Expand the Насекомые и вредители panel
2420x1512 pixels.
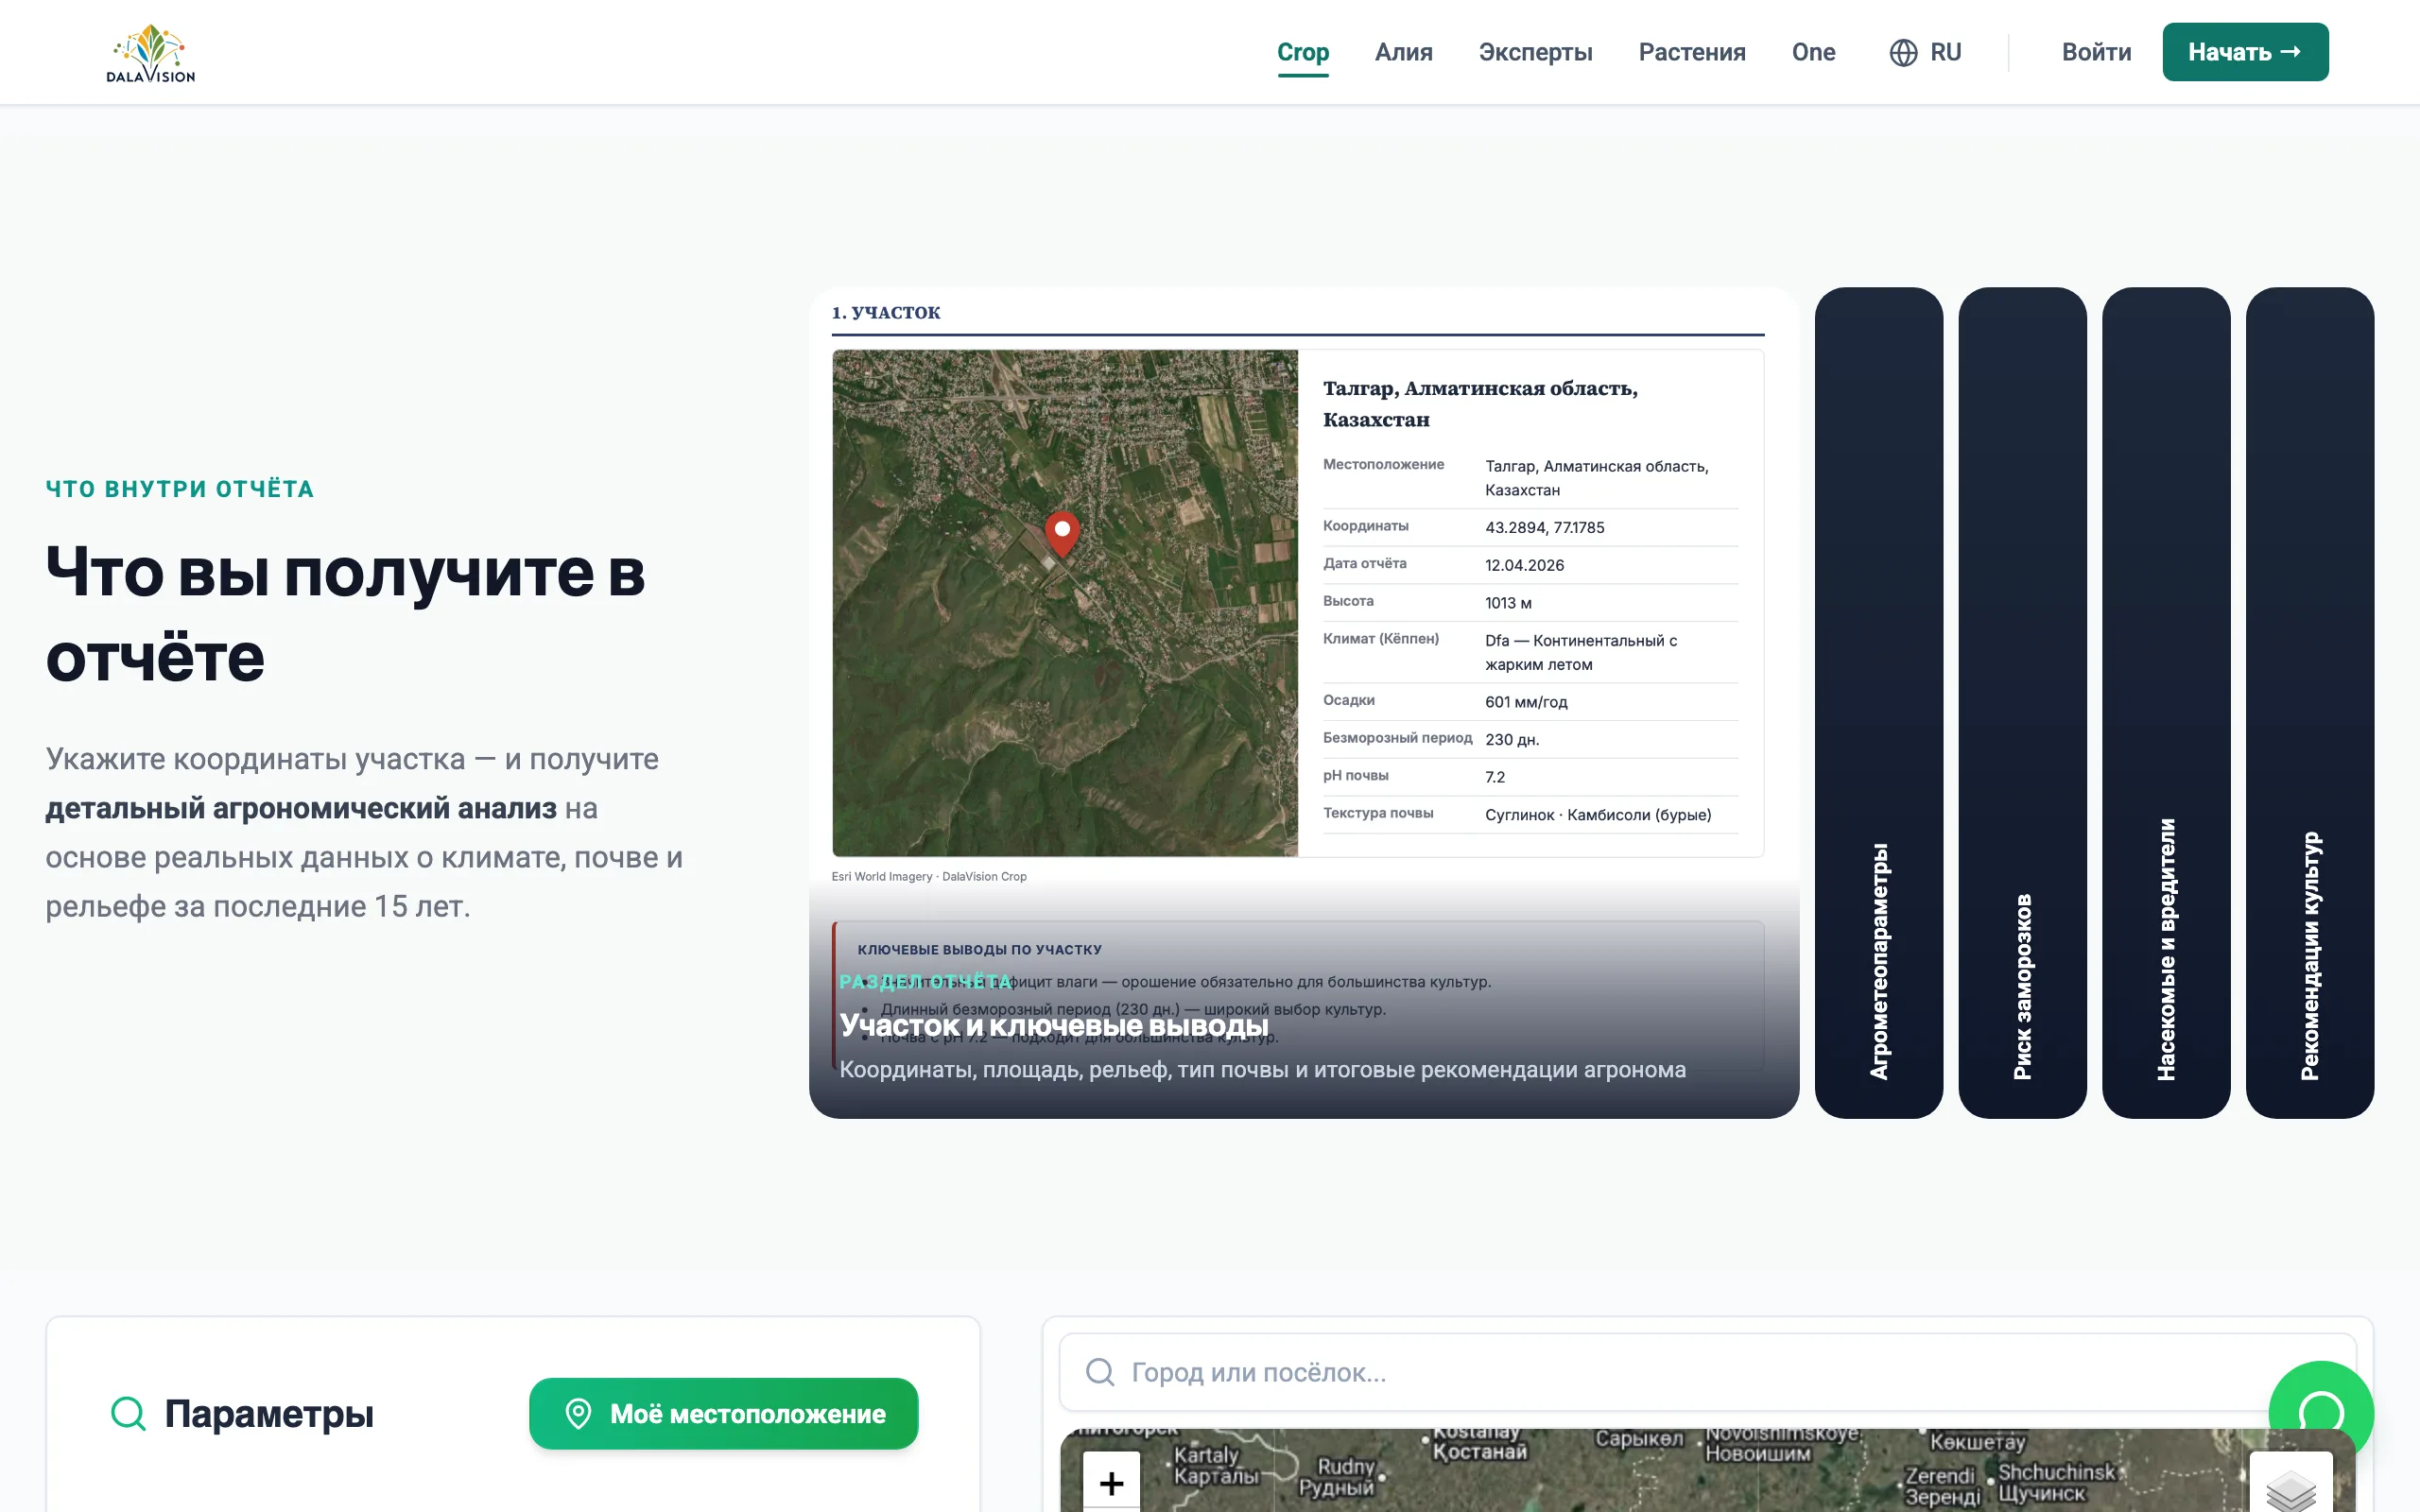coord(2166,702)
